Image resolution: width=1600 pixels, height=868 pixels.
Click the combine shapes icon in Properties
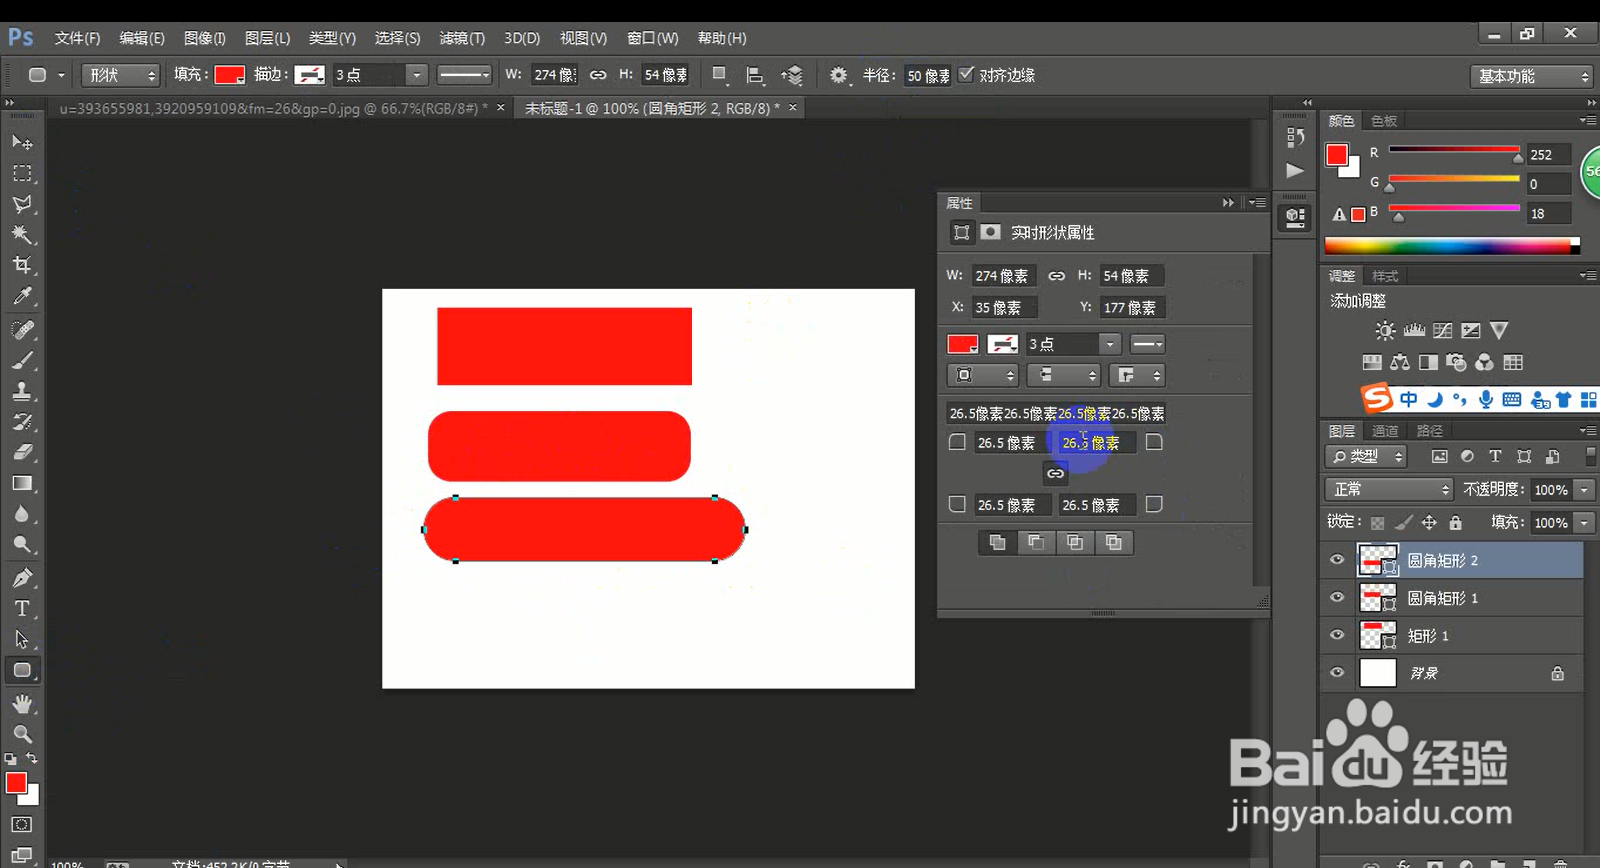[x=997, y=542]
